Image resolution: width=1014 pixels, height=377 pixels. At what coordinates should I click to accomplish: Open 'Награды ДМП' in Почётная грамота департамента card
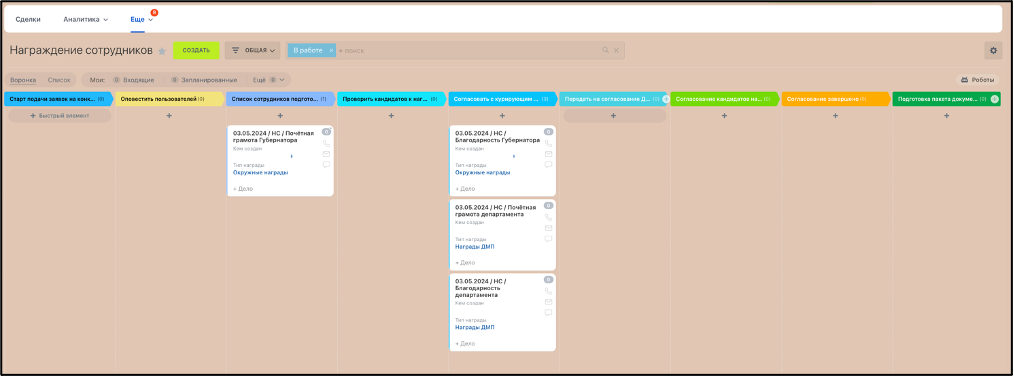pyautogui.click(x=475, y=246)
